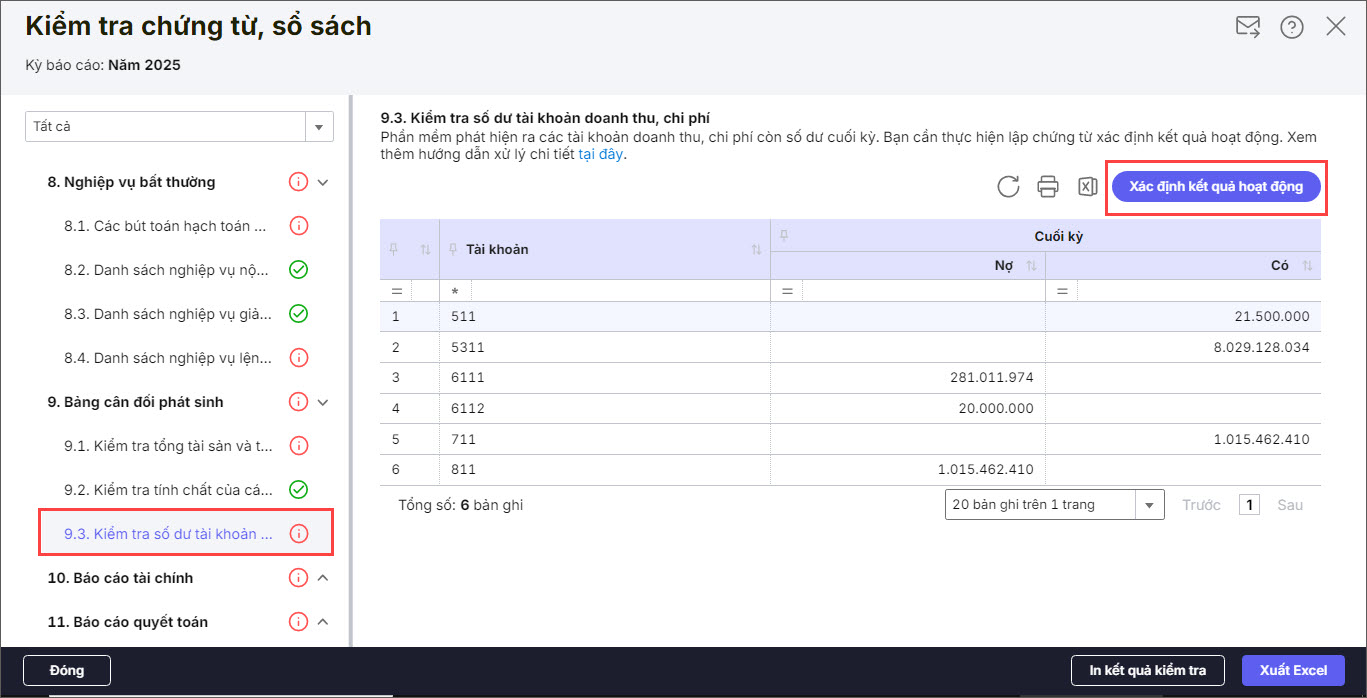Click the printer icon above table
Screen dimensions: 1367x698
coord(1047,186)
